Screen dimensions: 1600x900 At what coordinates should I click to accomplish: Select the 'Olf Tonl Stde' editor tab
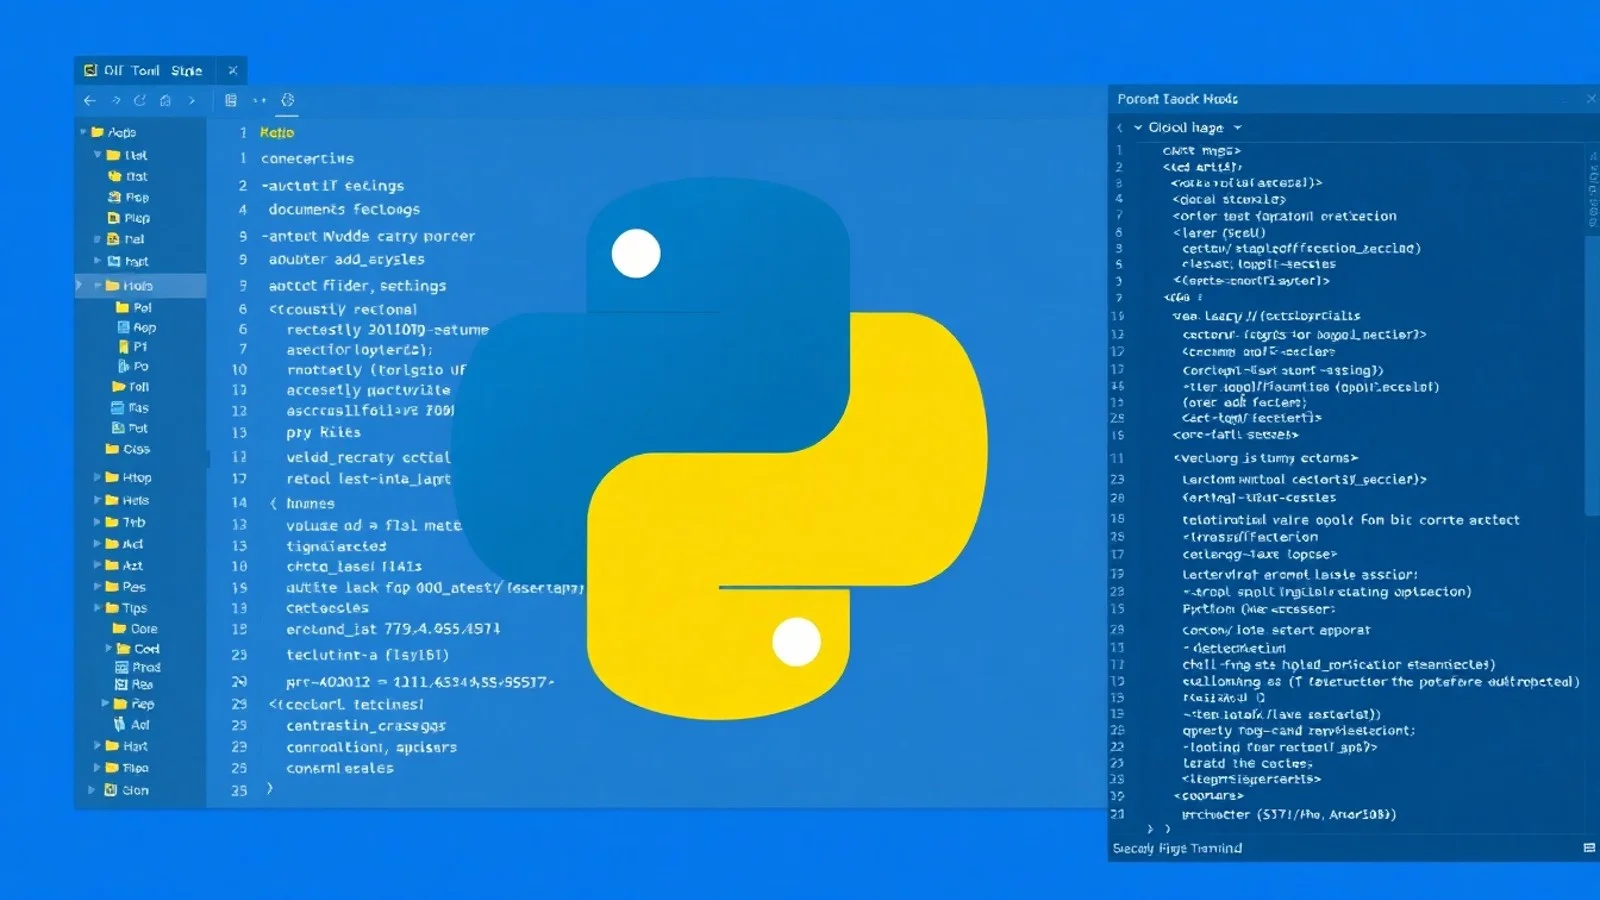[x=152, y=70]
